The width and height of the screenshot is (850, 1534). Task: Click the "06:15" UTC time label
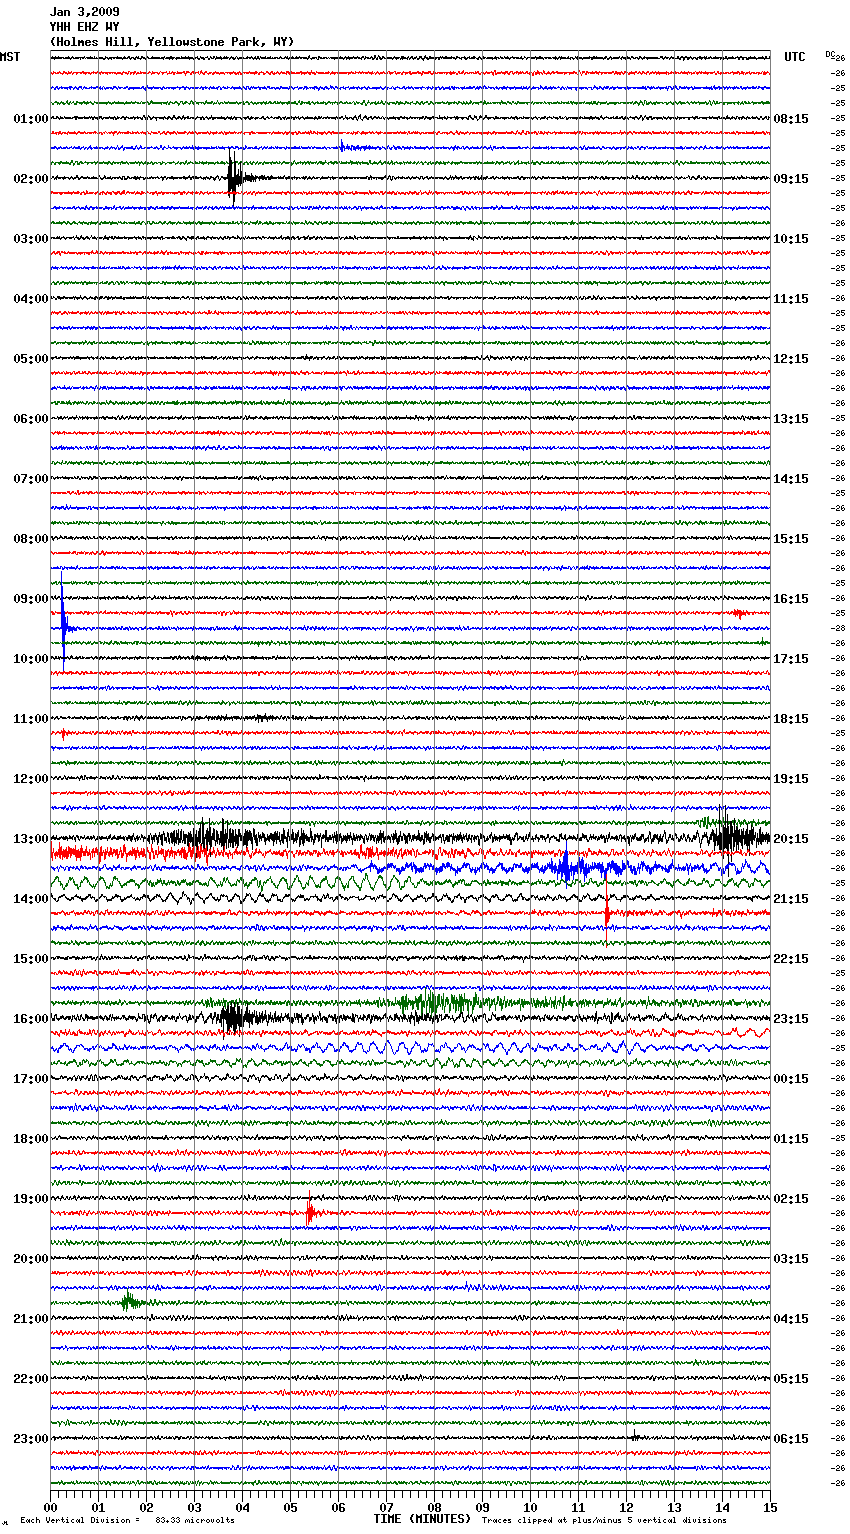tap(791, 1439)
